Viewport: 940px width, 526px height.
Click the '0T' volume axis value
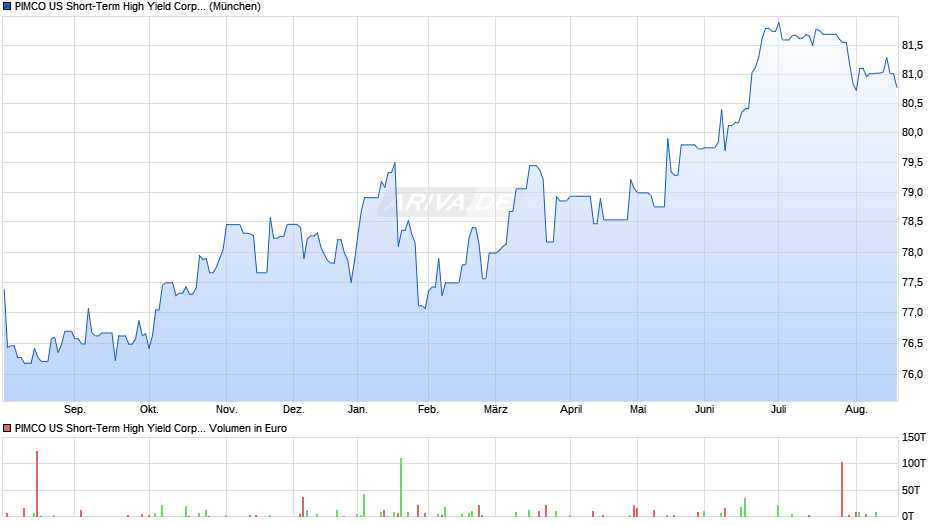click(x=908, y=516)
